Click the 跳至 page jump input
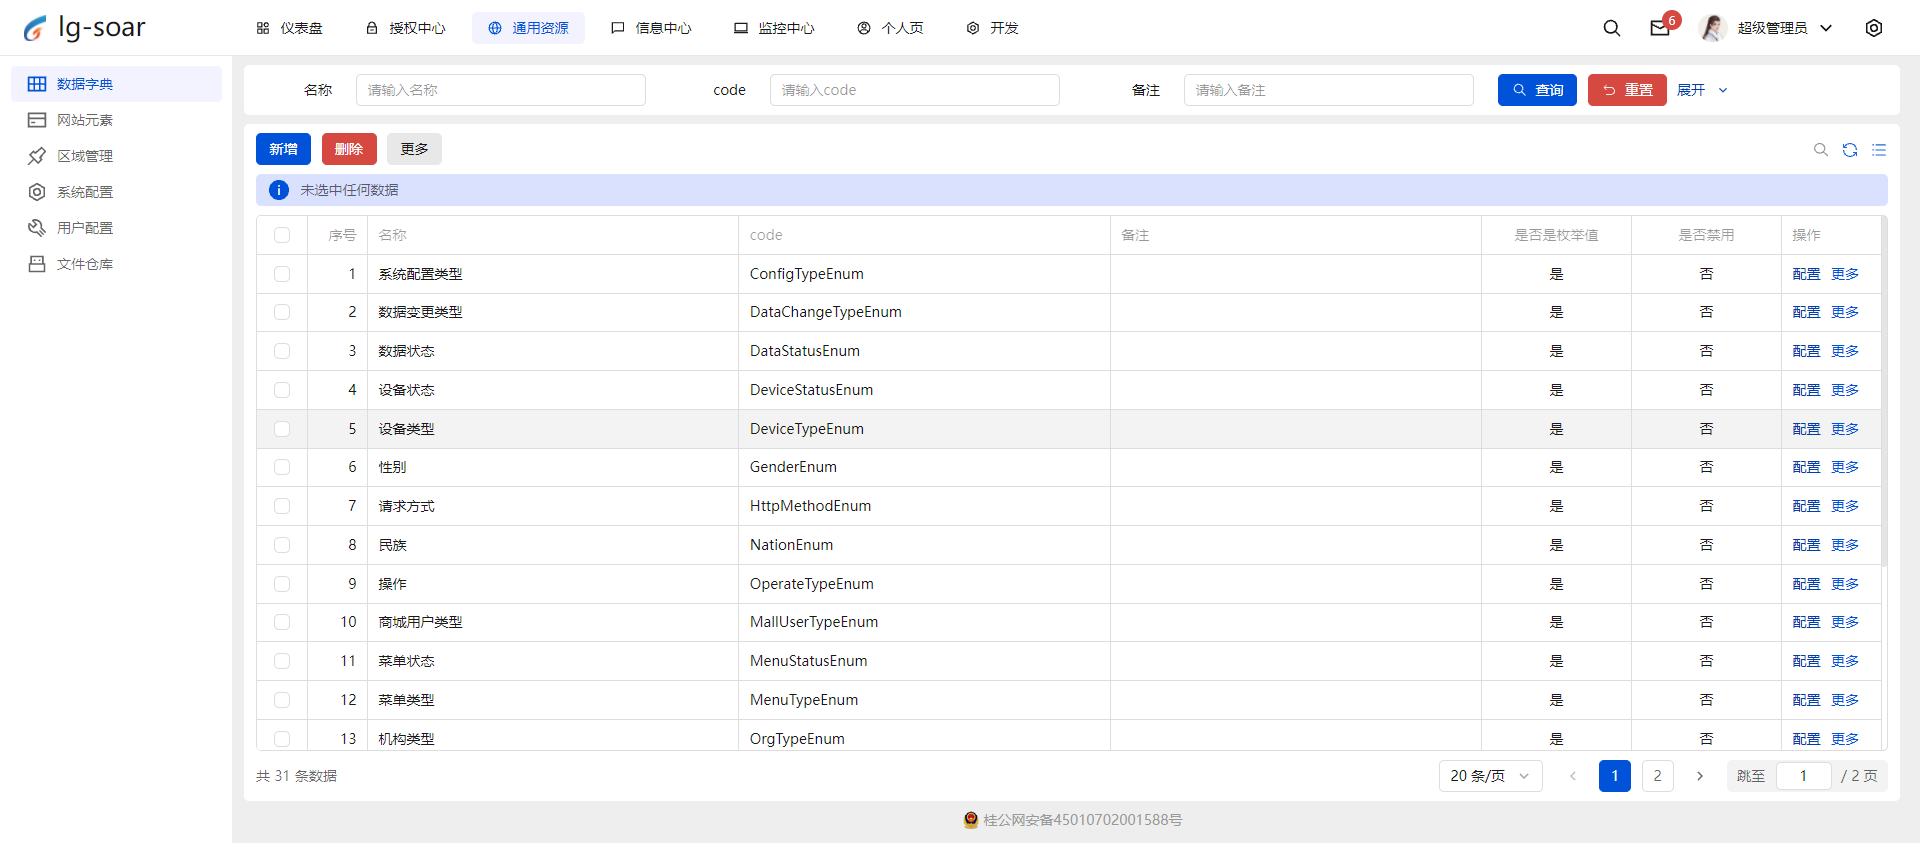This screenshot has height=843, width=1920. pos(1804,776)
